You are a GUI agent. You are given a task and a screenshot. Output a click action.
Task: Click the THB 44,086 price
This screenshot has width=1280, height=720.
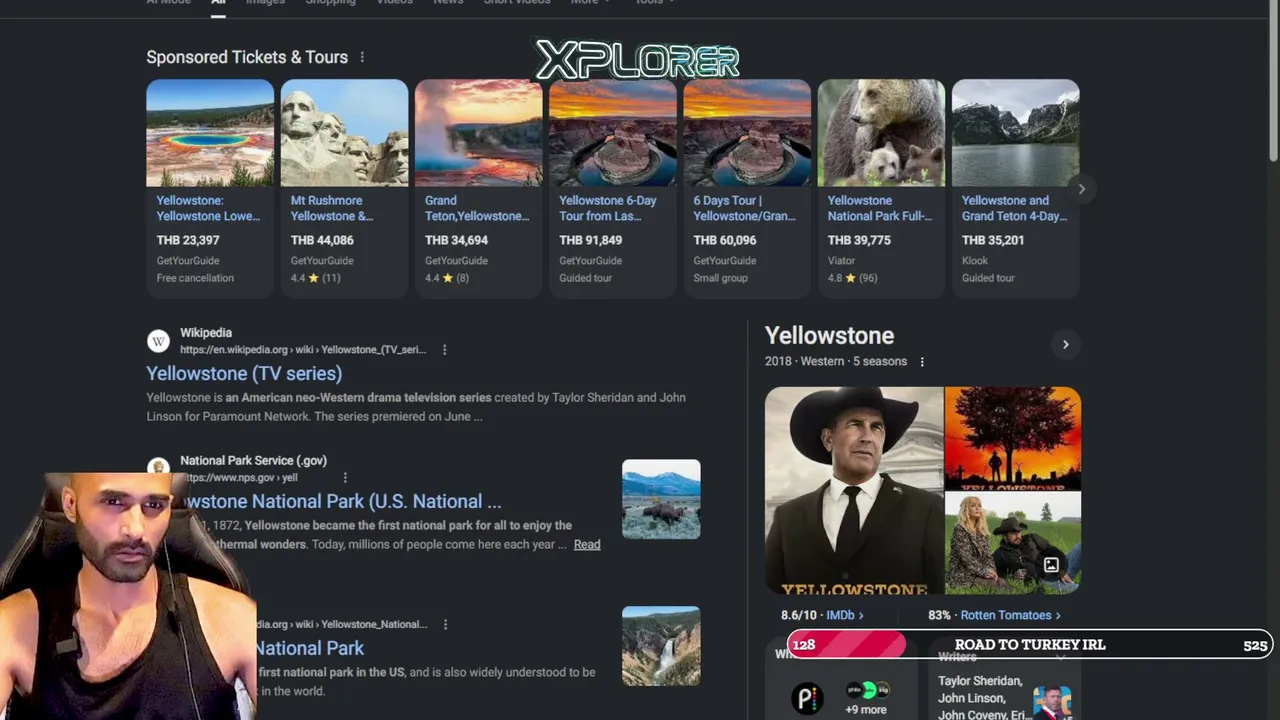pyautogui.click(x=322, y=240)
